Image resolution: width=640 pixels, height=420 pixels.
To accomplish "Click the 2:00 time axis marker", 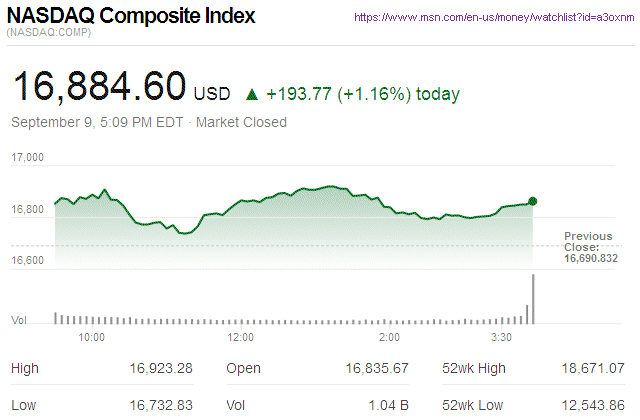I will (389, 338).
